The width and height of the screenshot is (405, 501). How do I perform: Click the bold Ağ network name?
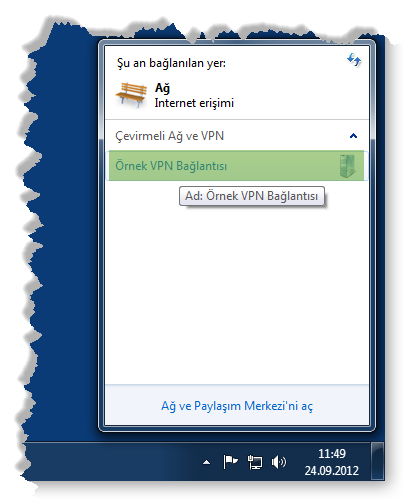click(163, 88)
